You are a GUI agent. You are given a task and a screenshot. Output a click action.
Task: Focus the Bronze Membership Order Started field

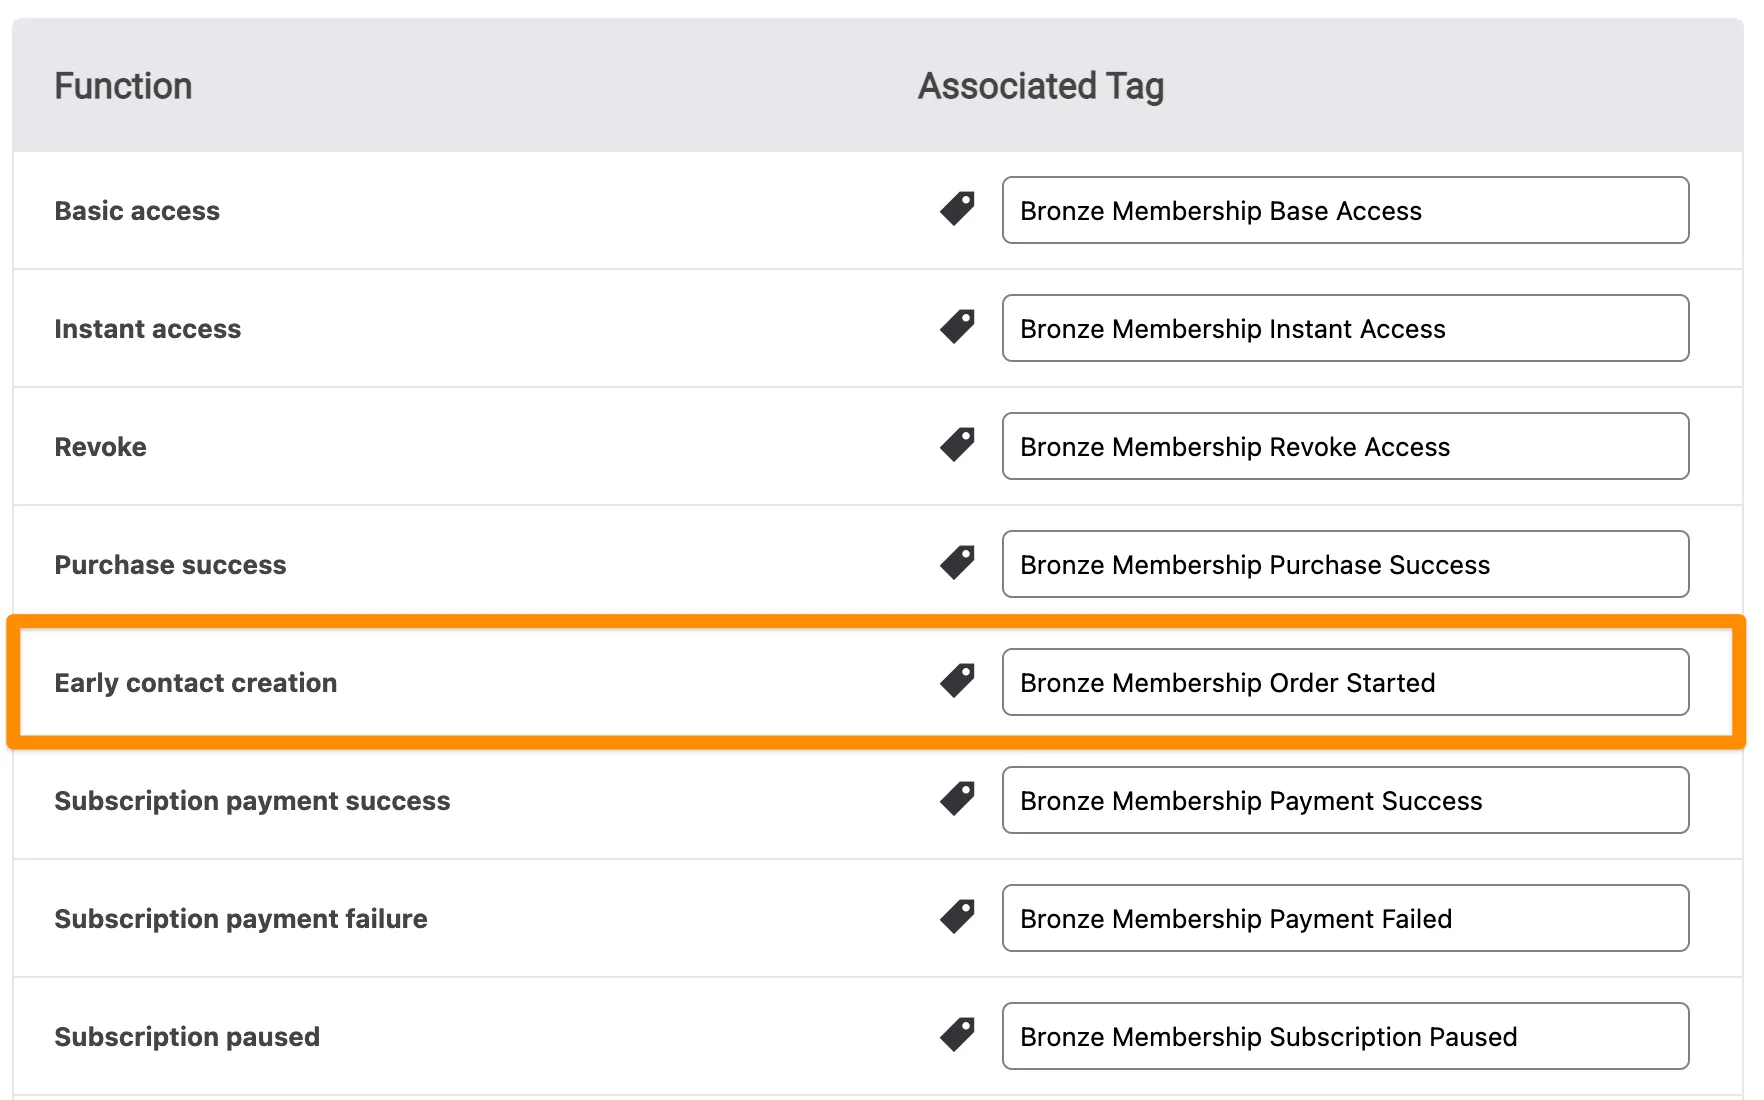[1345, 682]
